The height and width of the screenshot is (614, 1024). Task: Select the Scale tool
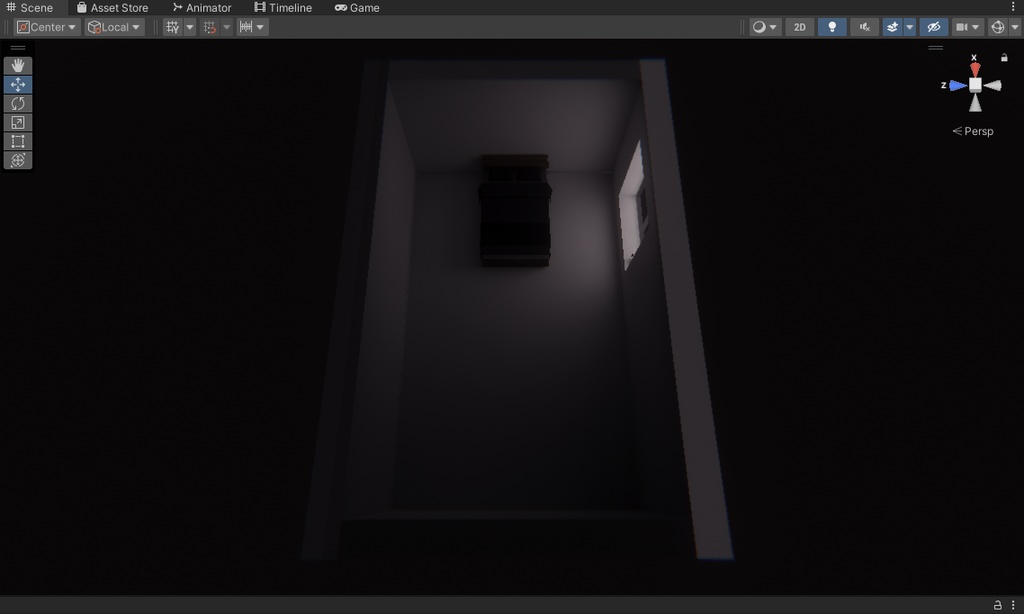click(17, 122)
